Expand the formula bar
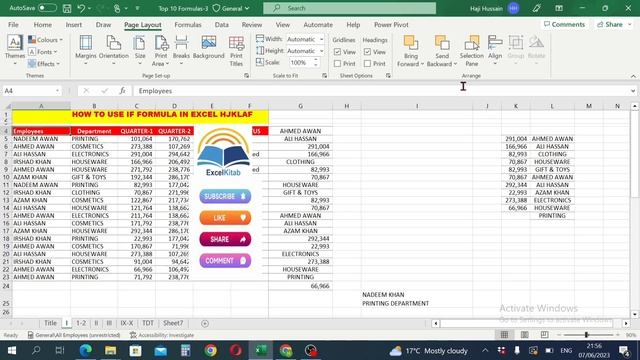Screen dimensions: 640x360 (633, 91)
